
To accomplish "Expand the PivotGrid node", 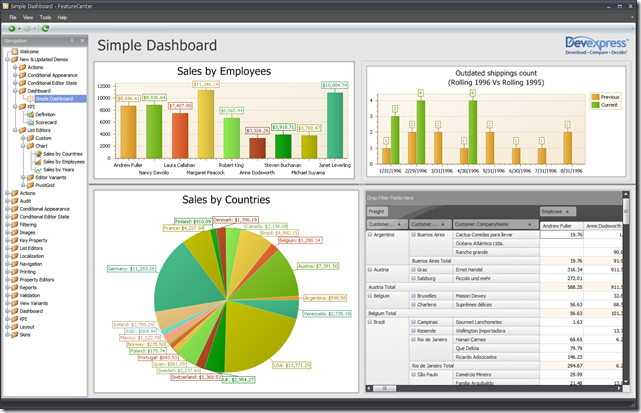I will point(23,185).
